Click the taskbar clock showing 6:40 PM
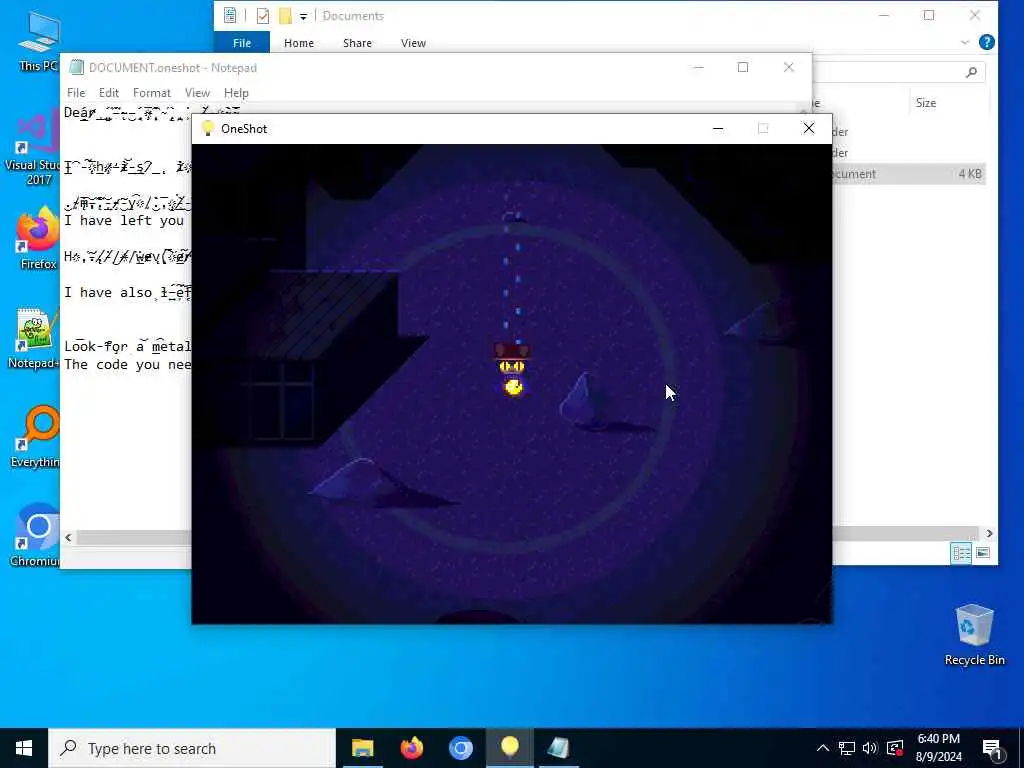The height and width of the screenshot is (768, 1024). 938,748
